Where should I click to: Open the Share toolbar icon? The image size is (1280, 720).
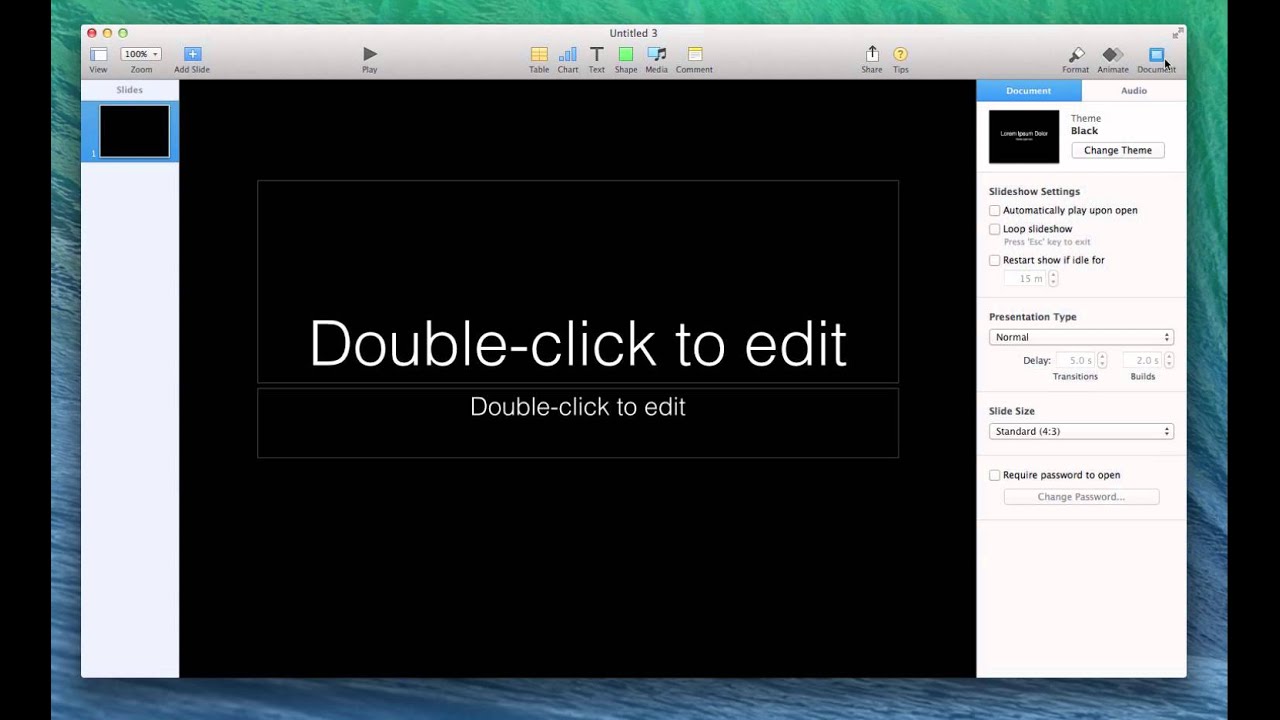(872, 54)
